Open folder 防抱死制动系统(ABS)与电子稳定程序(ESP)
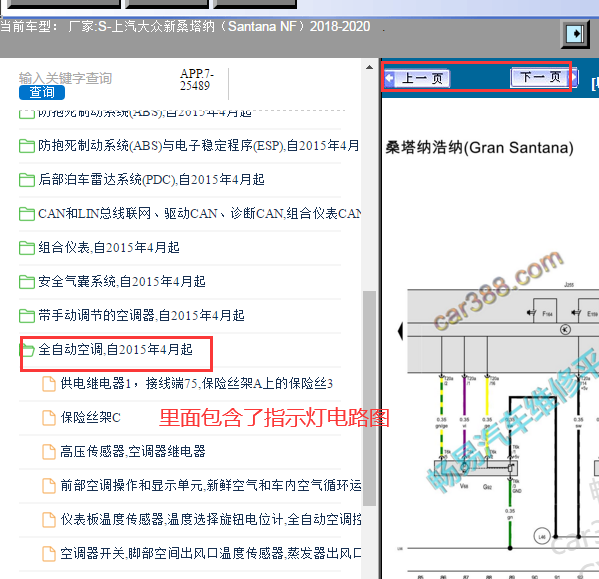 (199, 146)
